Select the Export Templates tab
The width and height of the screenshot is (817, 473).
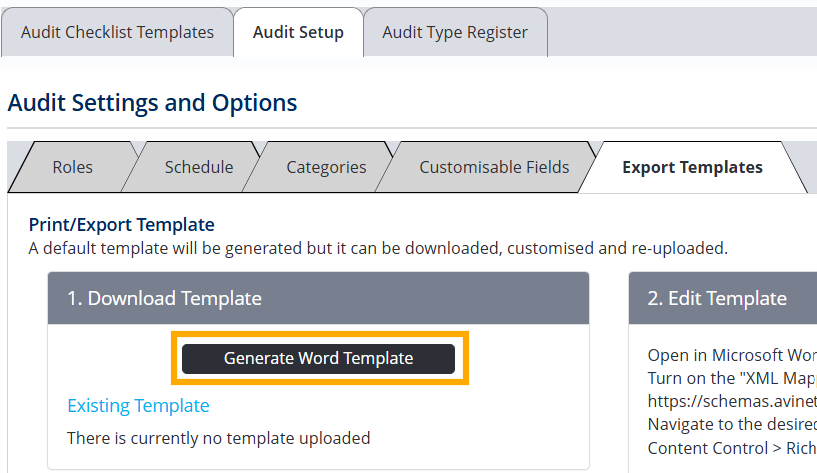point(692,167)
